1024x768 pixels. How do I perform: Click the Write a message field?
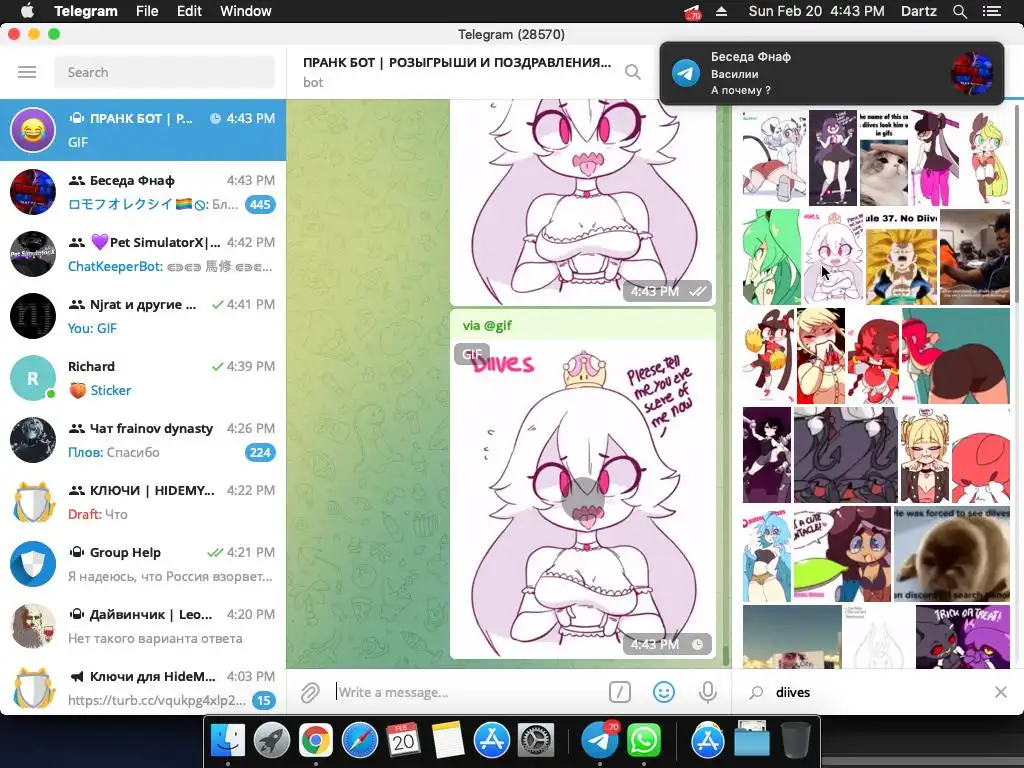coord(468,692)
